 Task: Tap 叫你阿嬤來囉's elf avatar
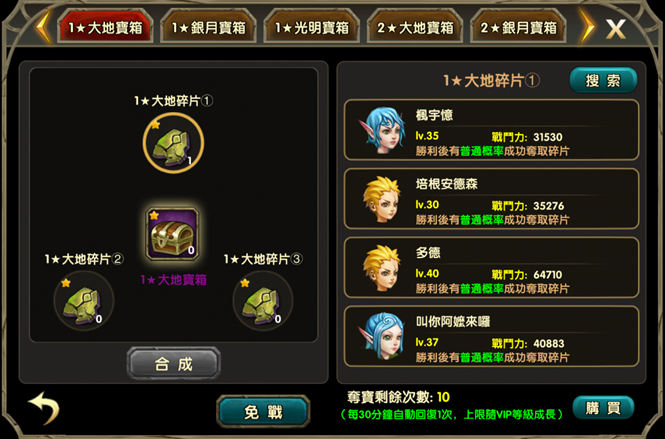pyautogui.click(x=381, y=336)
